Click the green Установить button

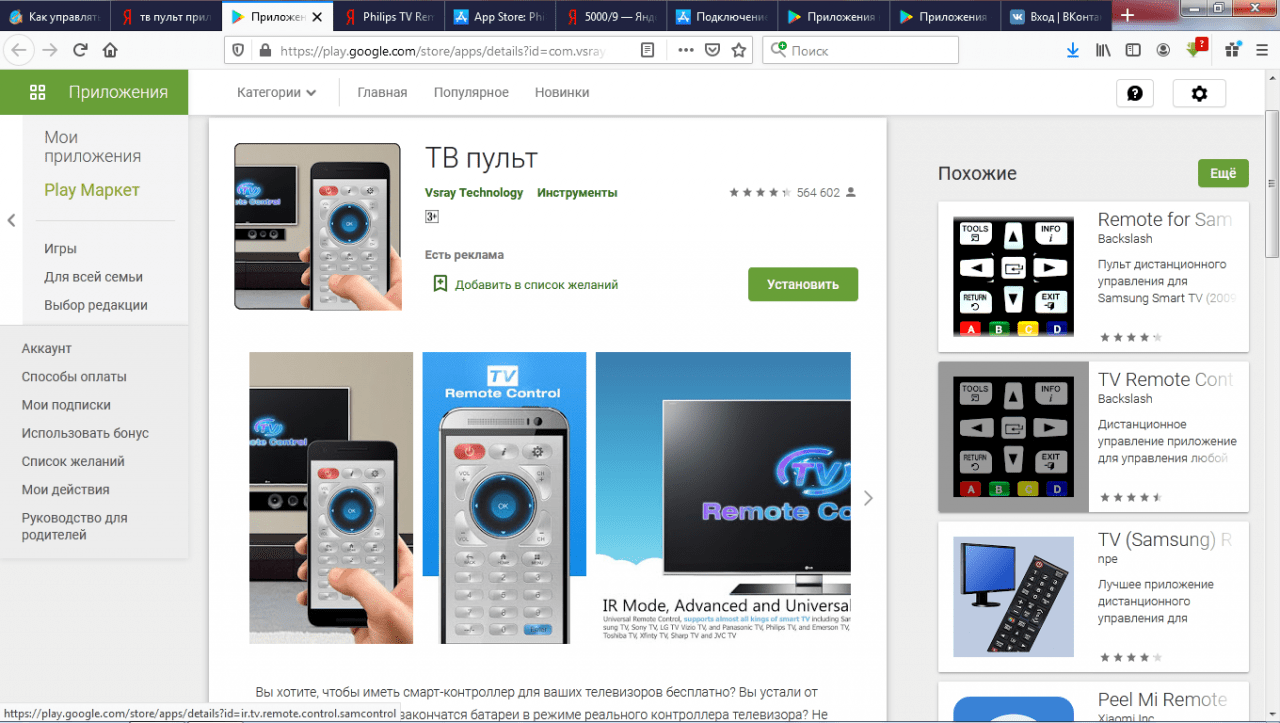[x=802, y=284]
